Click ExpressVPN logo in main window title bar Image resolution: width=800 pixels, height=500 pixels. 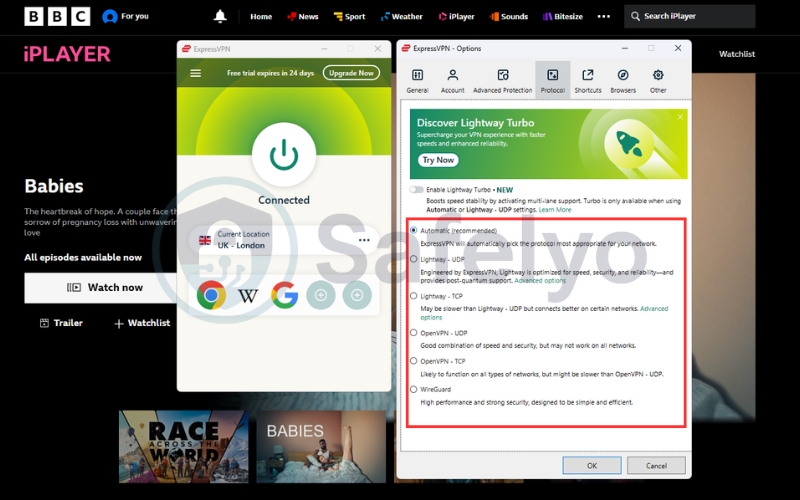(x=186, y=49)
